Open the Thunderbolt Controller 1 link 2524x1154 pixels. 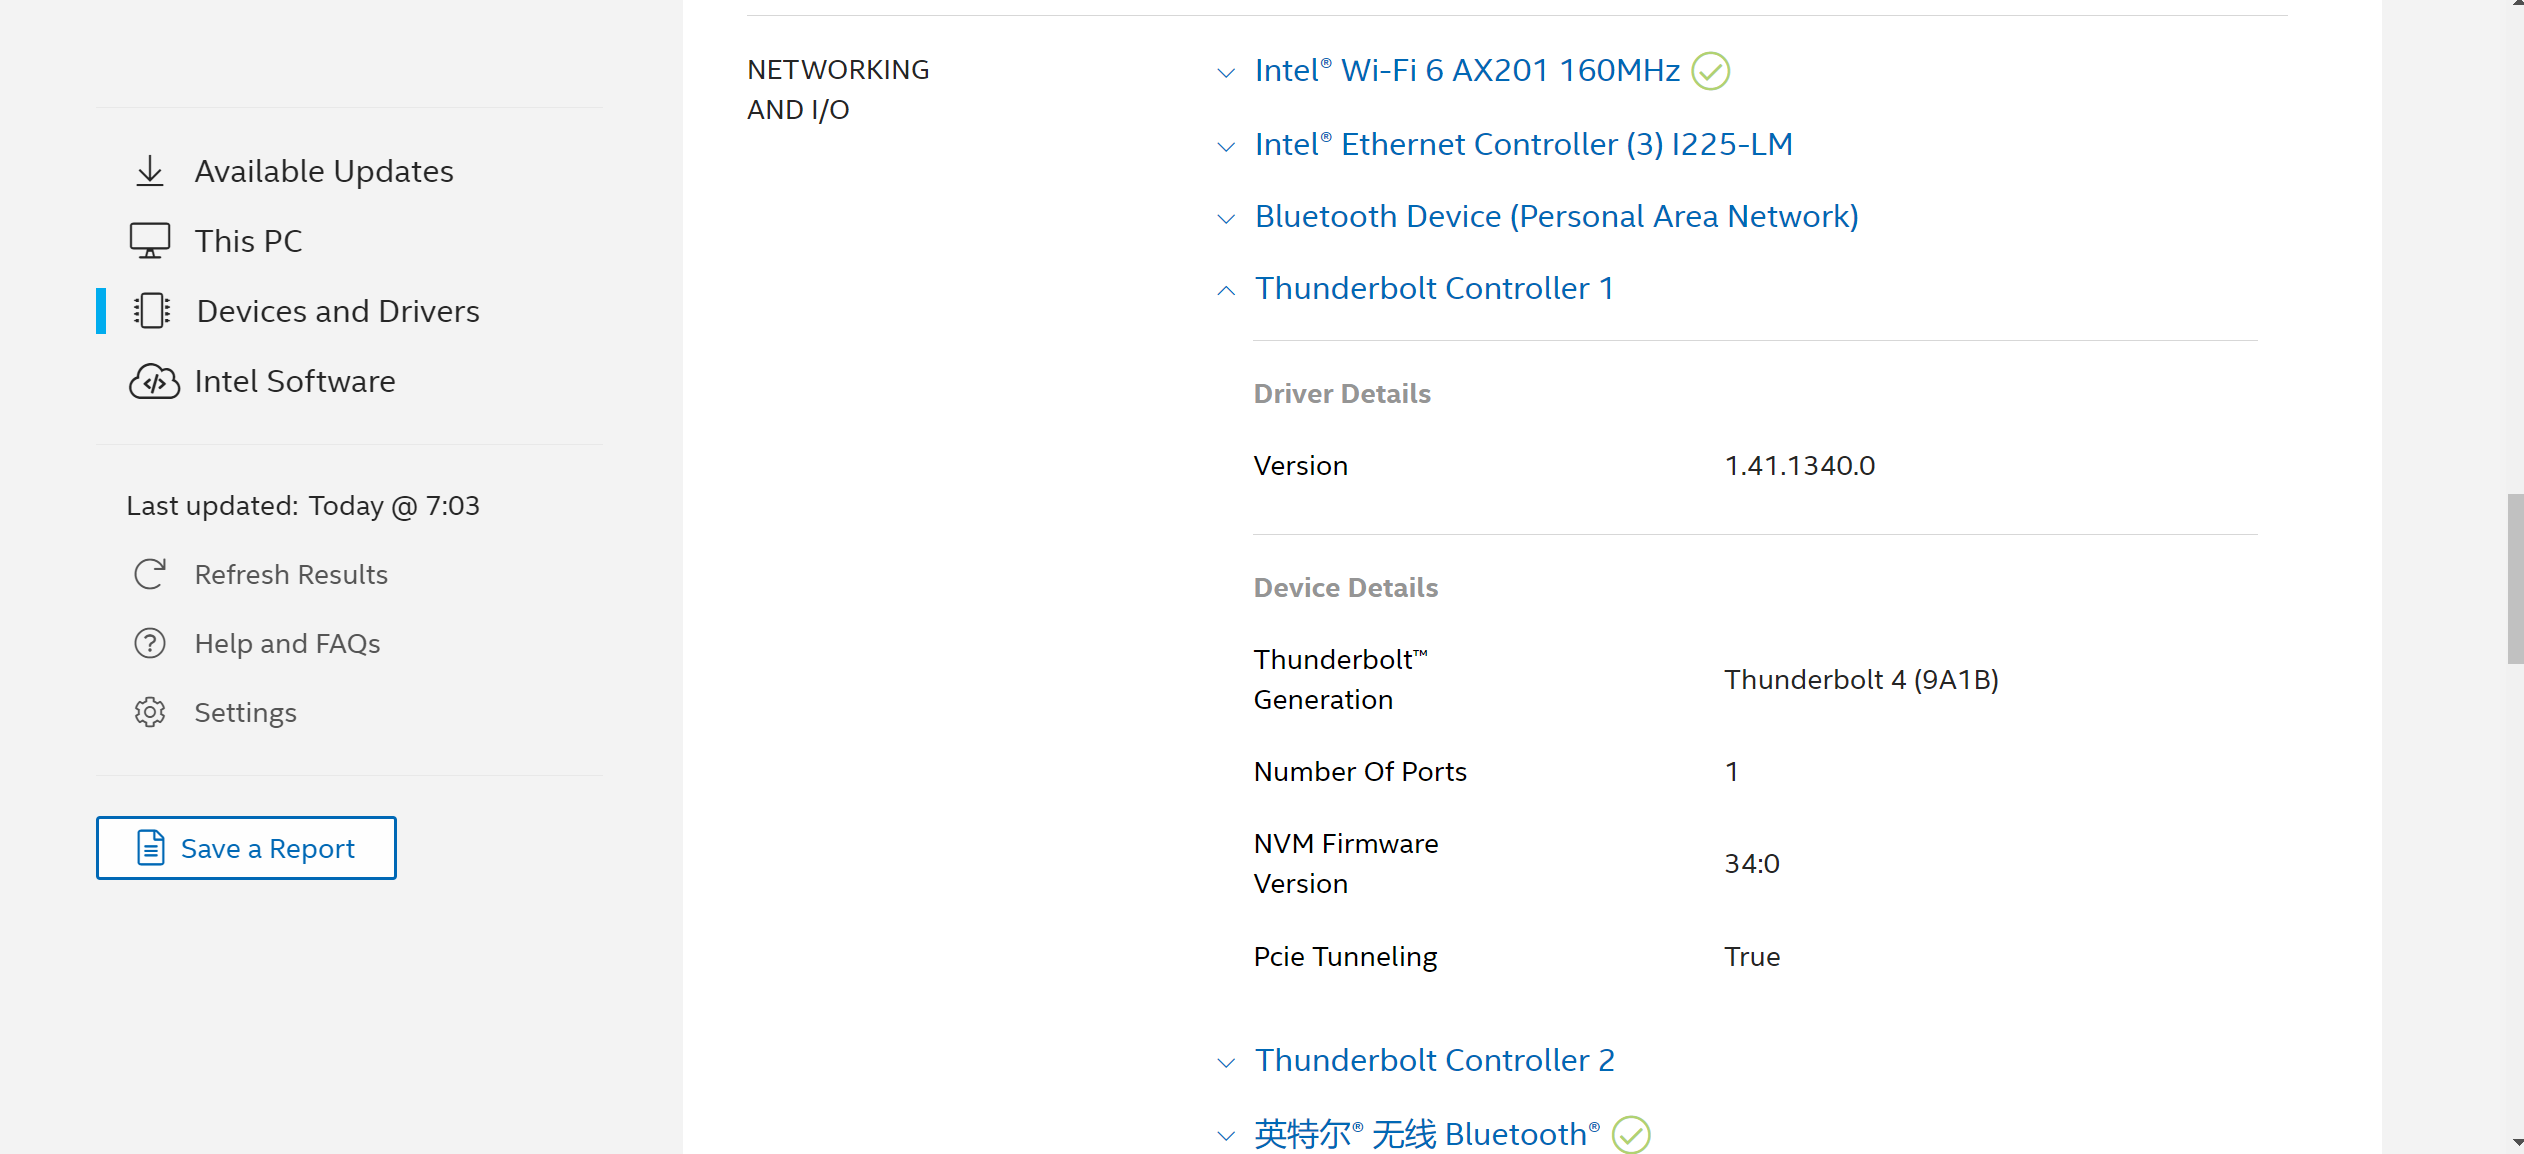click(1434, 288)
